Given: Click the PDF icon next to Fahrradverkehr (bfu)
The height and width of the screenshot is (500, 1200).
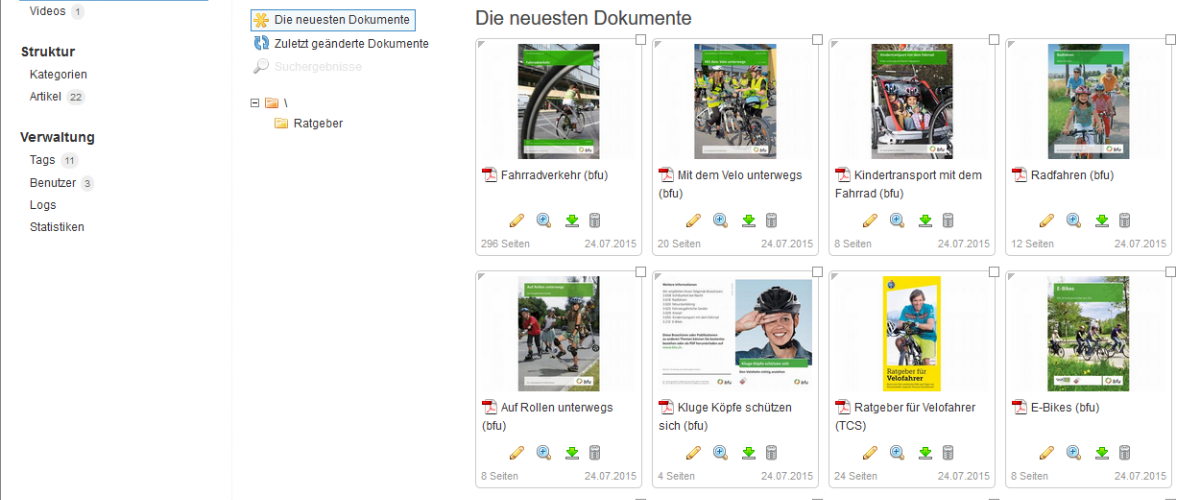Looking at the screenshot, I should (x=490, y=175).
